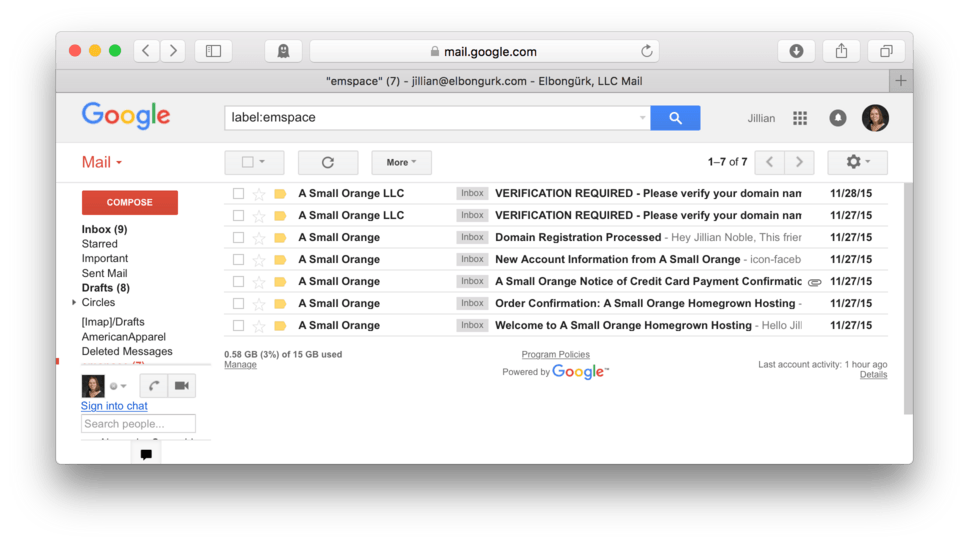Start a phone call in chat

coord(154,386)
